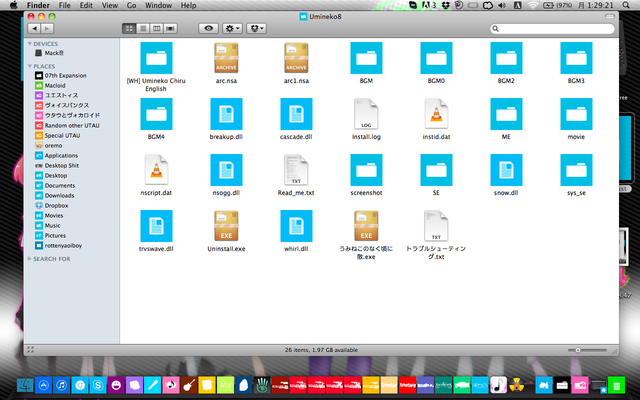The image size is (640, 400).
Task: Select the whirl.dll file
Action: (x=296, y=226)
